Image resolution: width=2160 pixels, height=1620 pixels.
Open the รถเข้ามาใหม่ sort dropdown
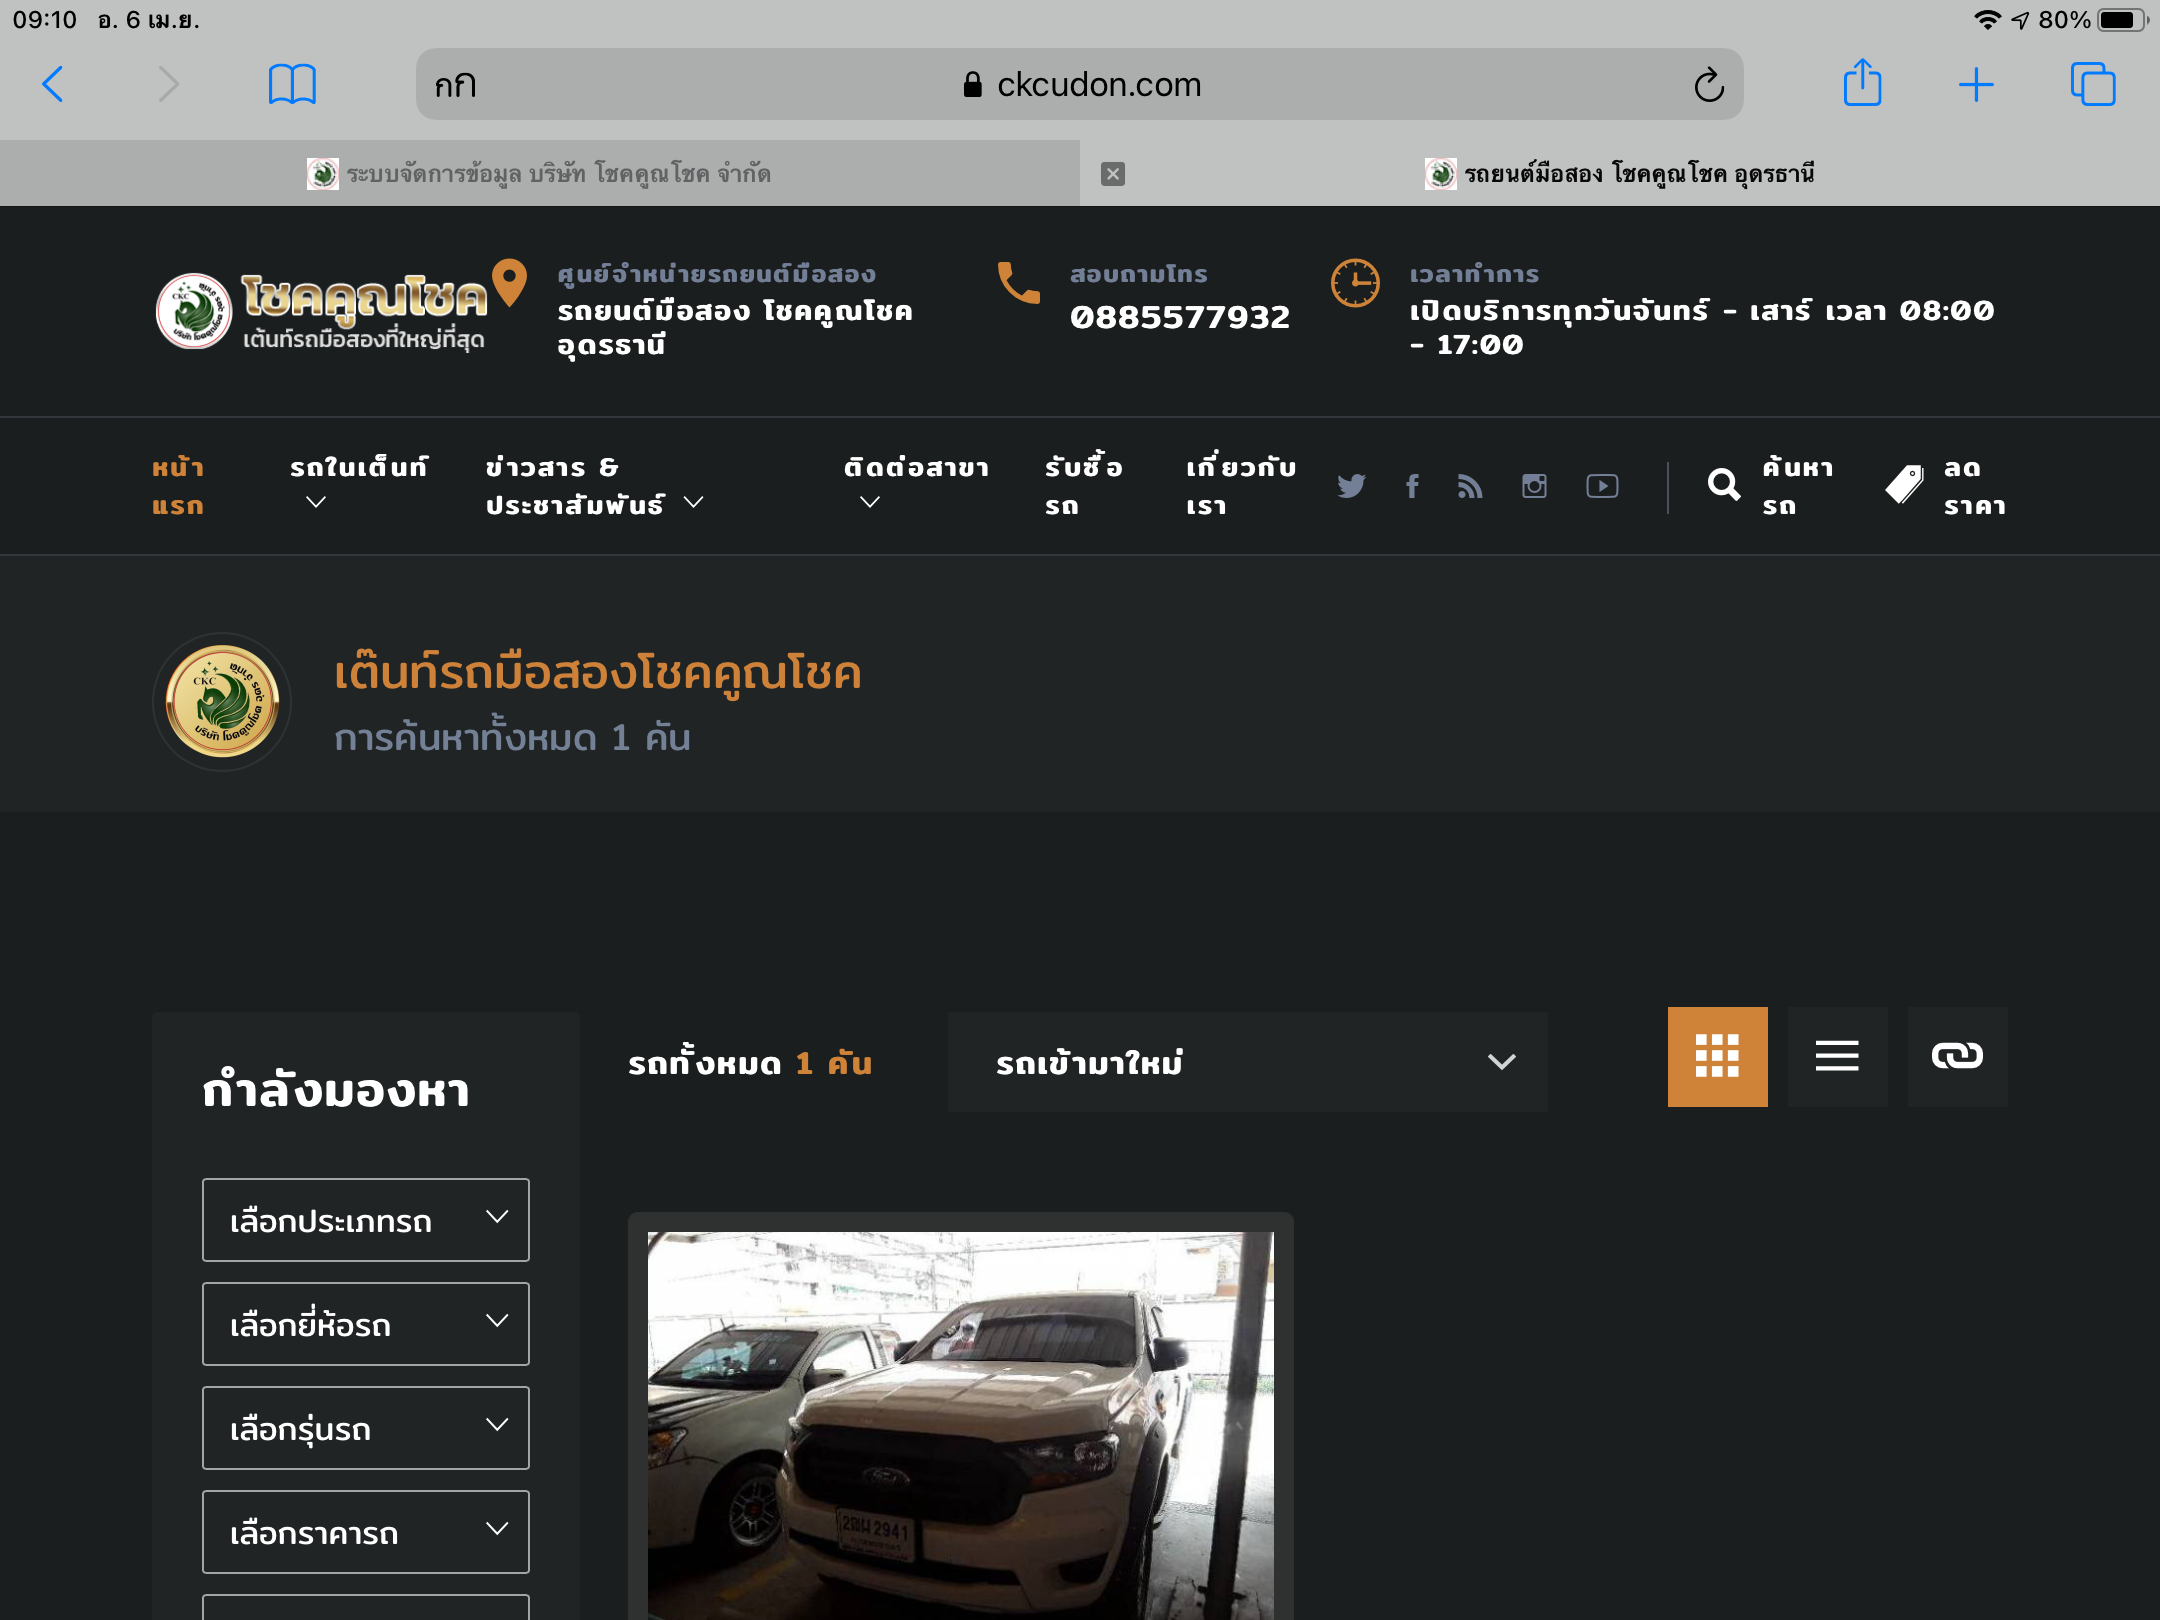click(1247, 1062)
